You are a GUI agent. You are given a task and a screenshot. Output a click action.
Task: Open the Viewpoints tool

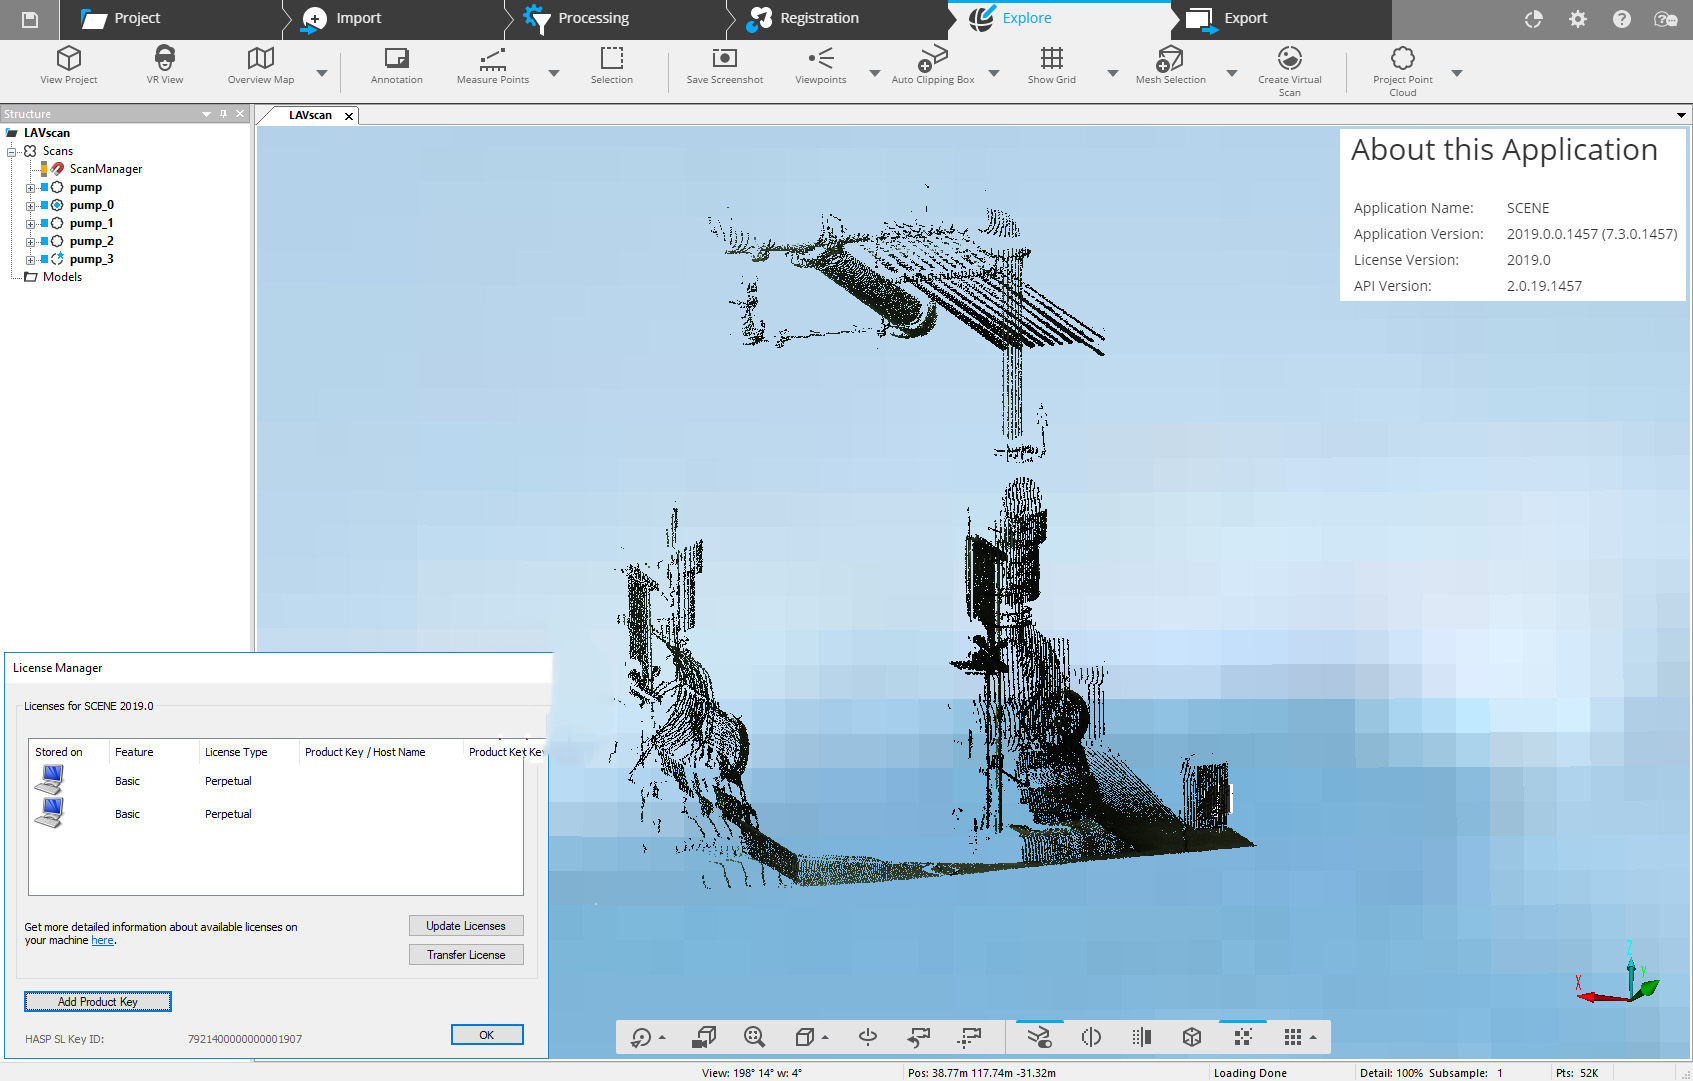pyautogui.click(x=821, y=65)
